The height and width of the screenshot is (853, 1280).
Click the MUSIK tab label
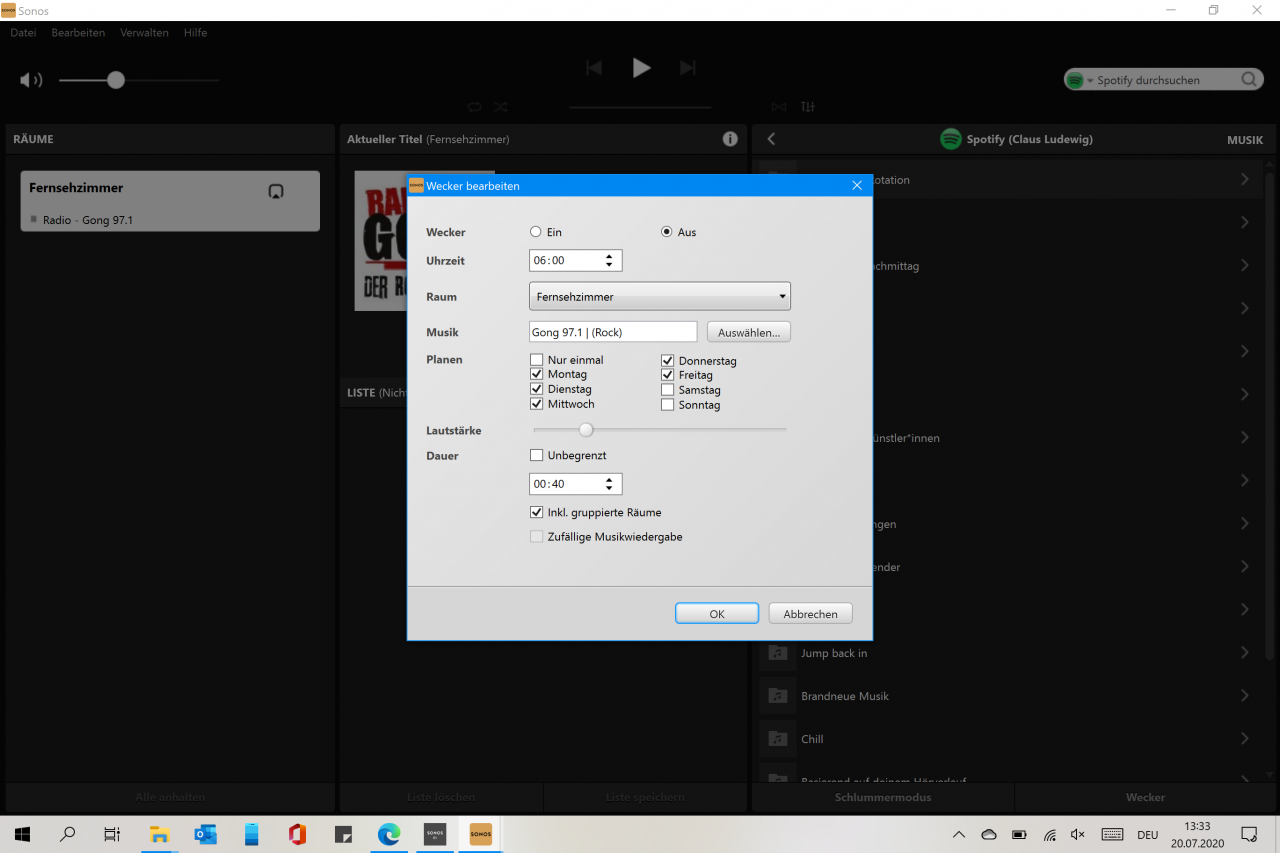1245,140
